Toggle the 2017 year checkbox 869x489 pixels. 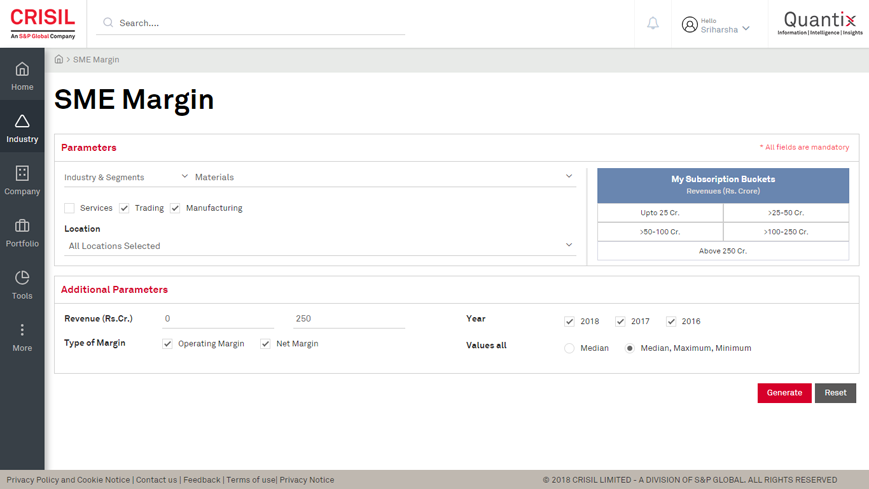coord(620,322)
